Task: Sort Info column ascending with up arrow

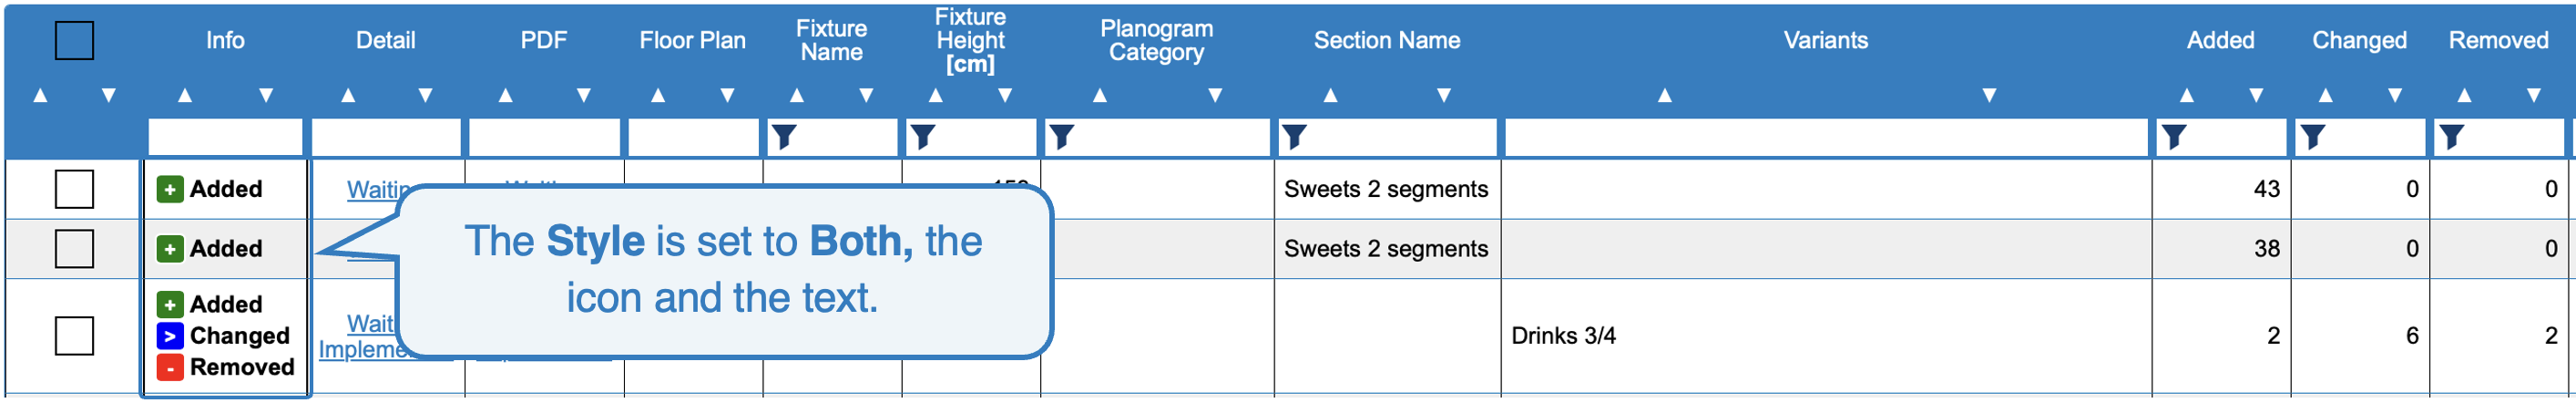Action: (x=185, y=96)
